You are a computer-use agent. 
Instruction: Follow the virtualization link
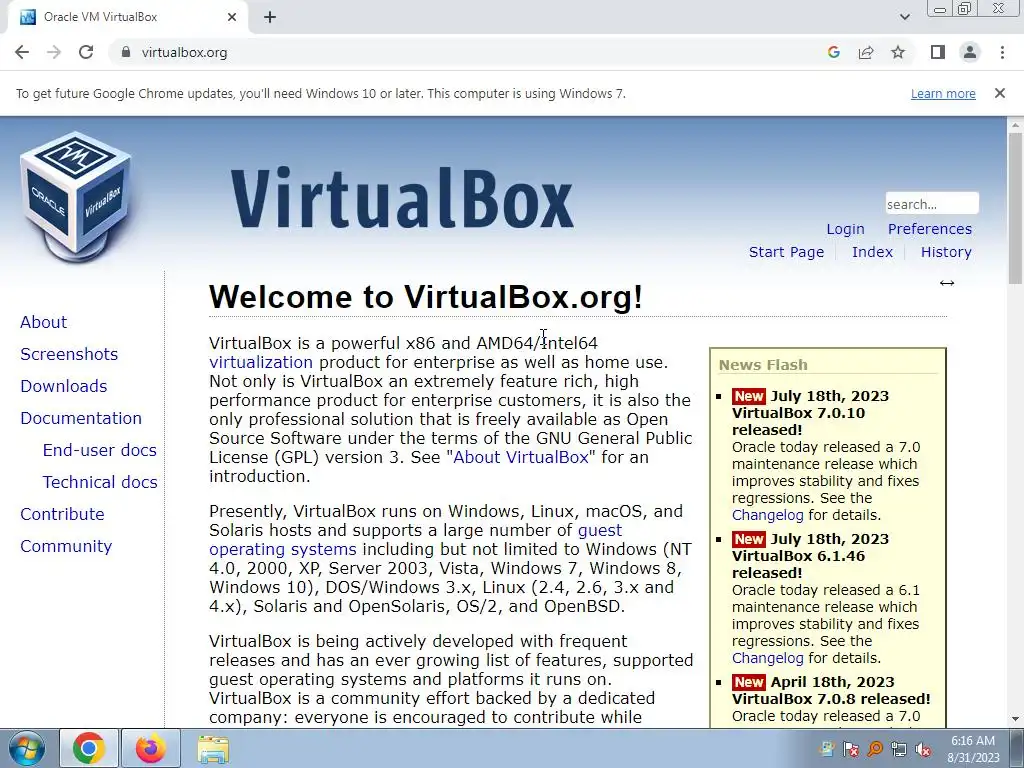tap(261, 362)
